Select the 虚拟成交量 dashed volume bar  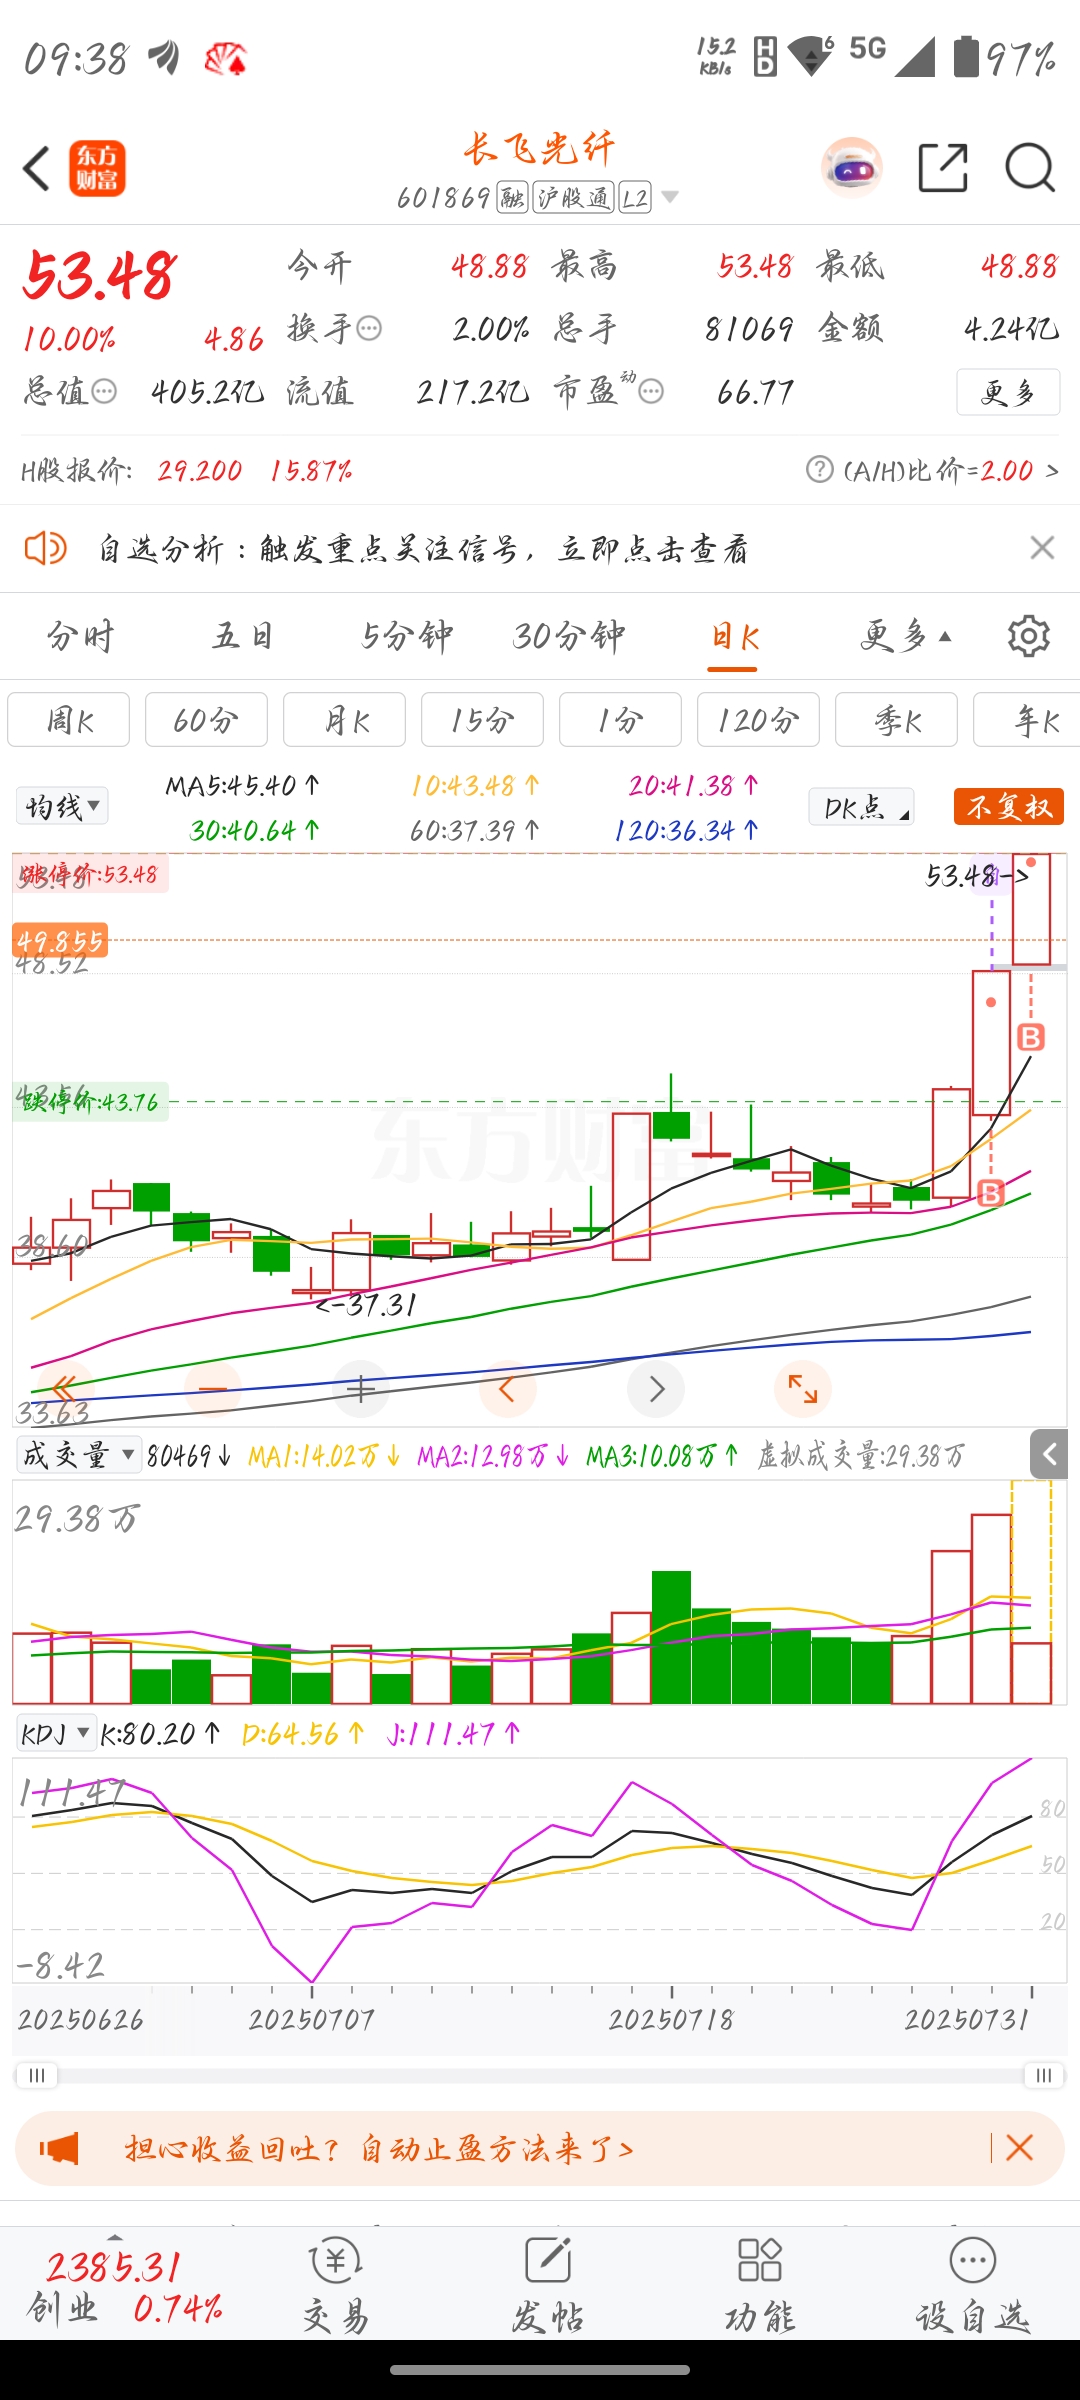(1031, 1592)
